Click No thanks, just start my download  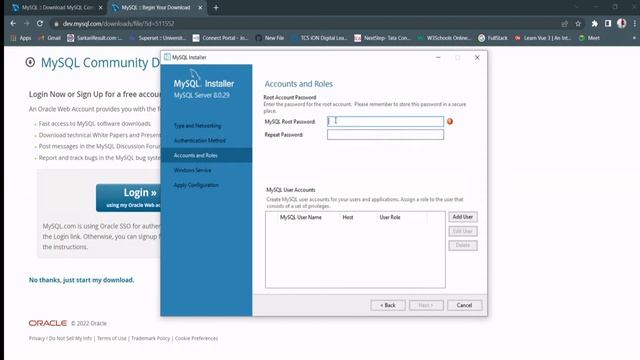[x=81, y=280]
